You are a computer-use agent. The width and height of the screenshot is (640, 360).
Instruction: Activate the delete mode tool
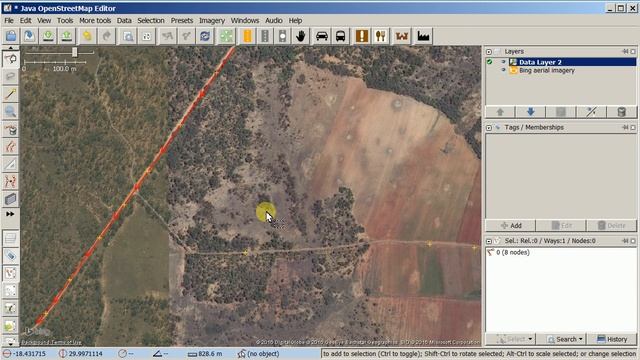point(11,129)
